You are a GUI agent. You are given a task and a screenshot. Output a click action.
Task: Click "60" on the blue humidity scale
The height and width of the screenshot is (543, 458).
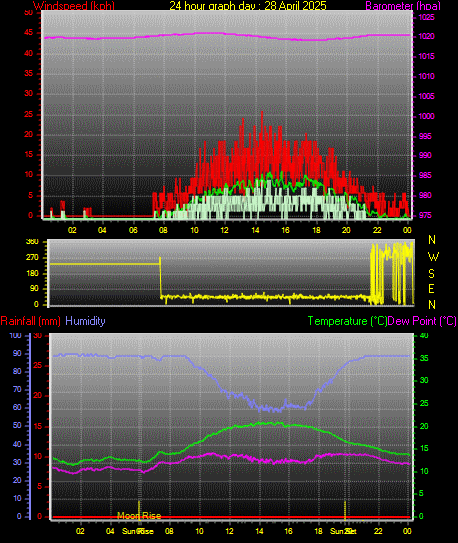tap(17, 407)
